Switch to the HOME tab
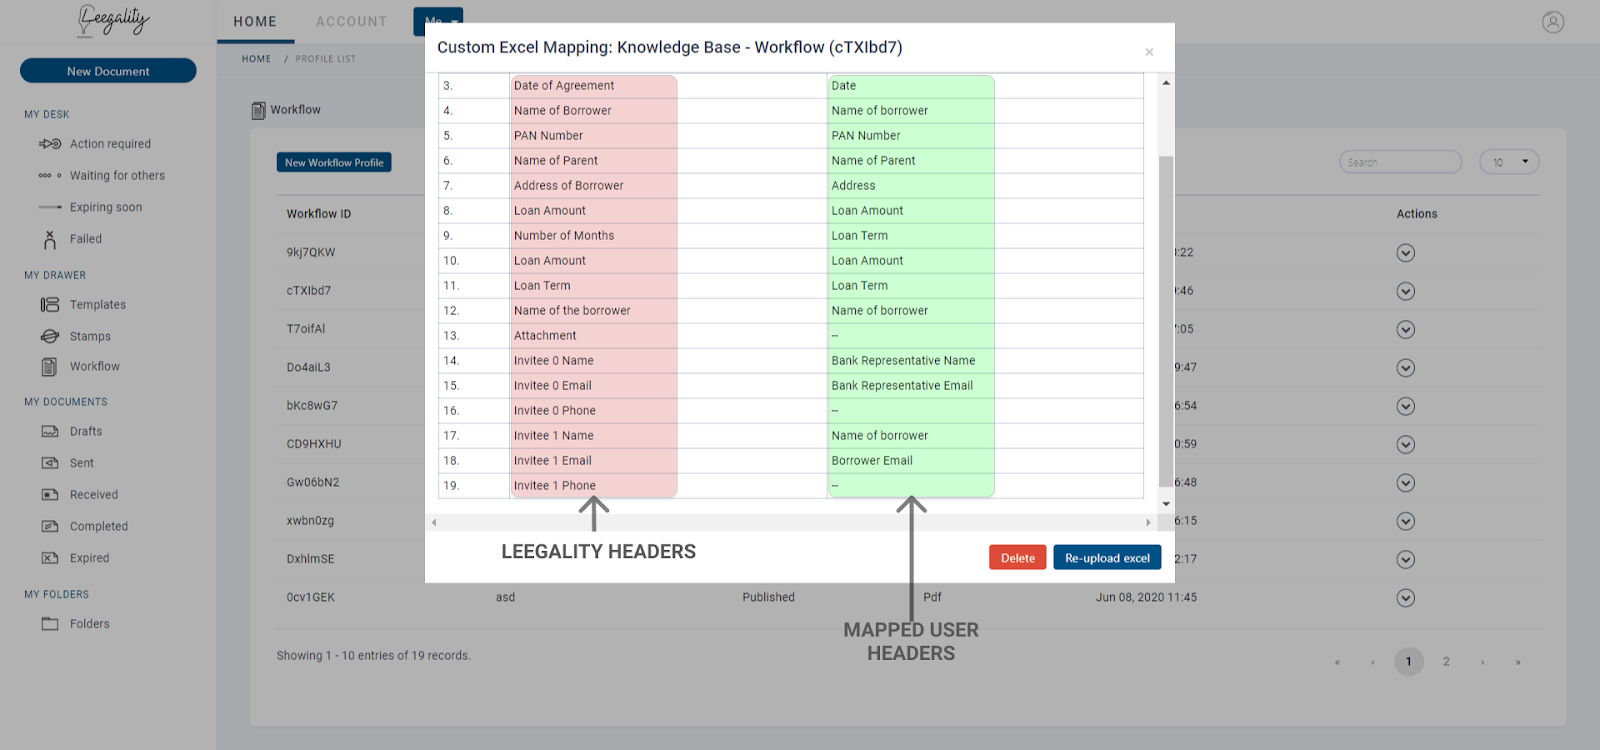Image resolution: width=1600 pixels, height=750 pixels. (255, 22)
